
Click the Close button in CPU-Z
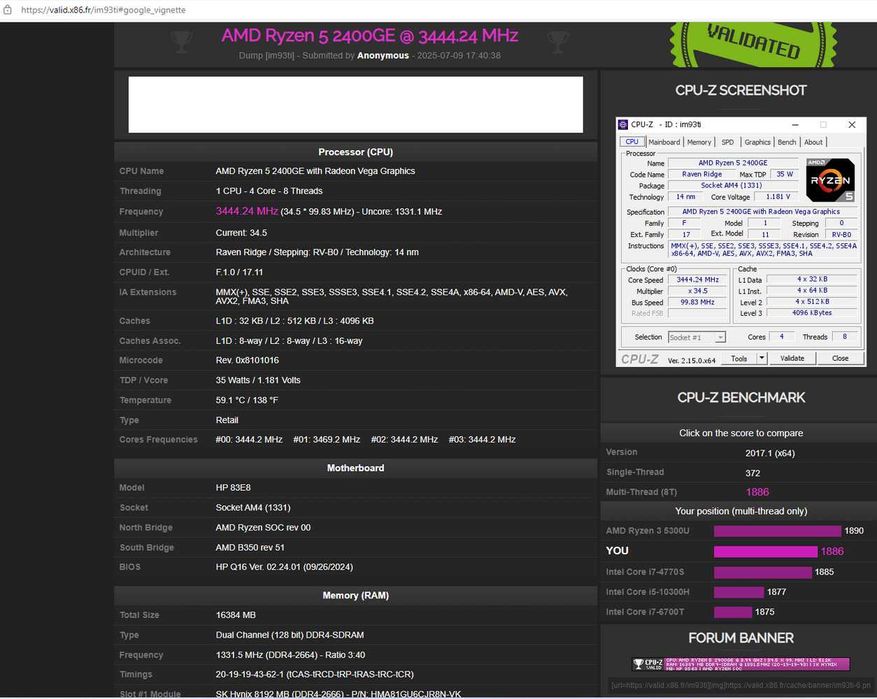tap(840, 358)
